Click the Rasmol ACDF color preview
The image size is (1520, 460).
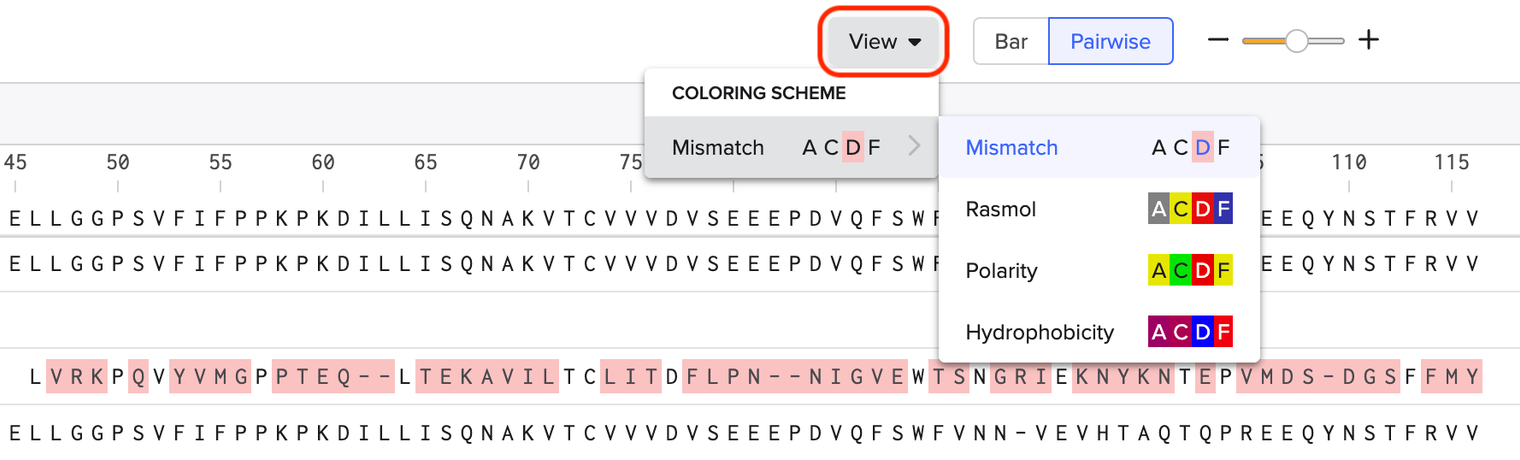(x=1189, y=210)
